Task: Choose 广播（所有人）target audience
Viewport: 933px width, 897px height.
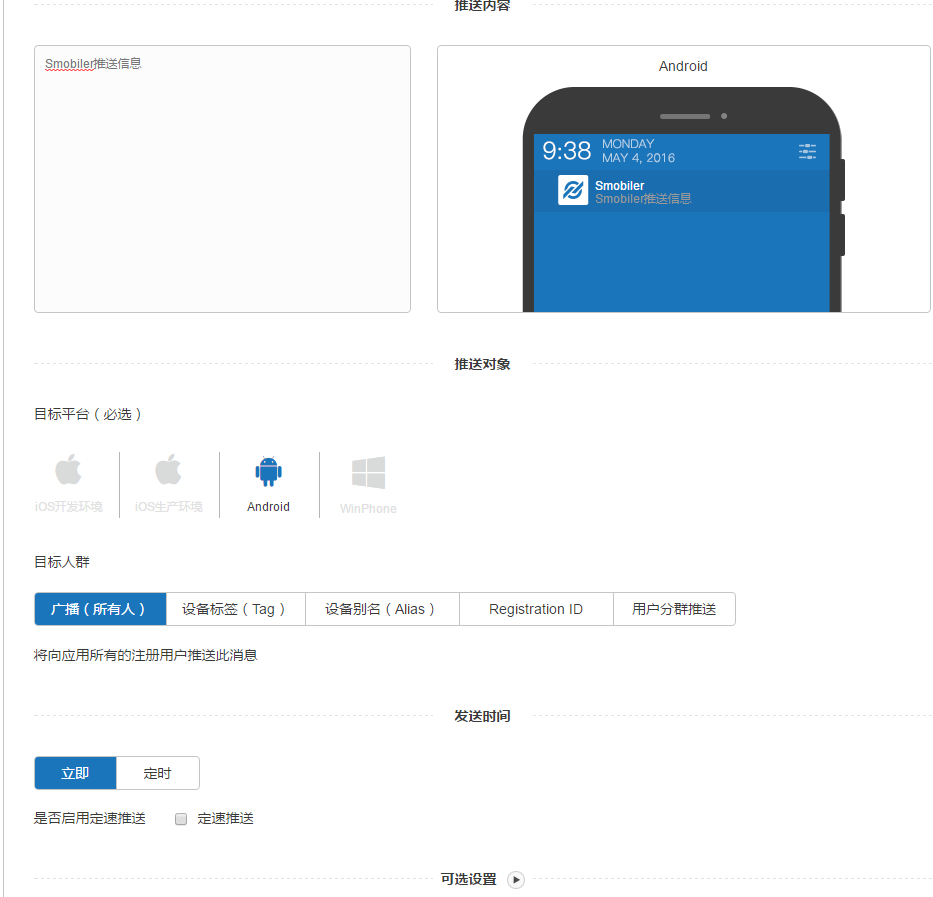Action: point(100,609)
